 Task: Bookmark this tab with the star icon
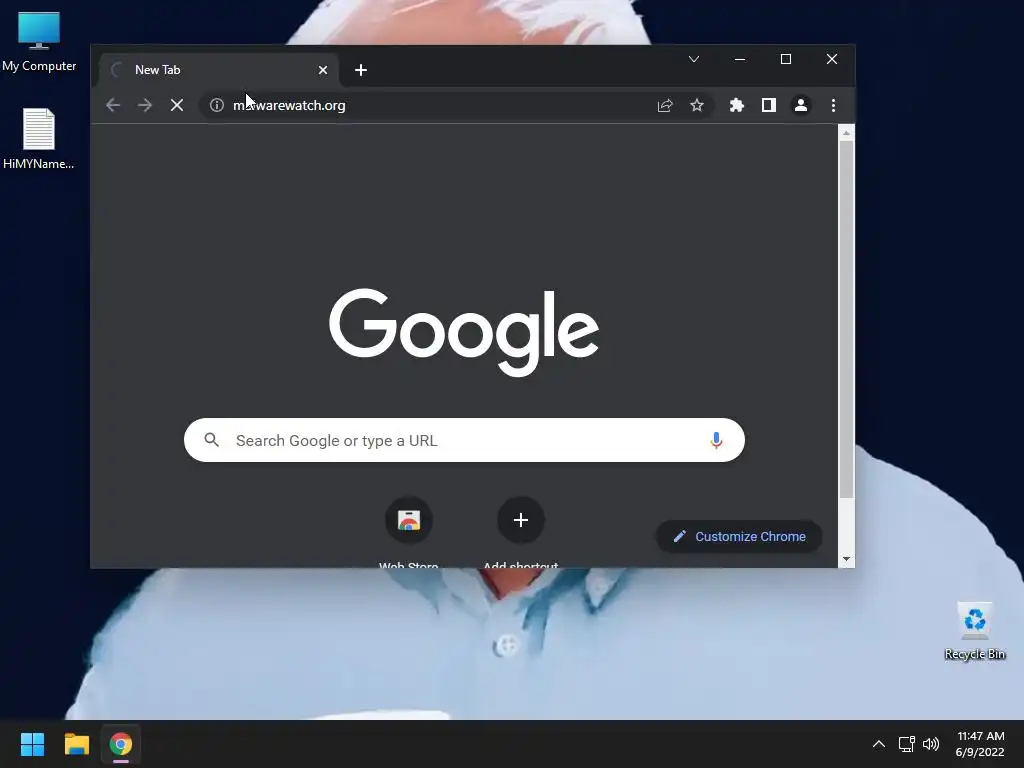click(697, 105)
